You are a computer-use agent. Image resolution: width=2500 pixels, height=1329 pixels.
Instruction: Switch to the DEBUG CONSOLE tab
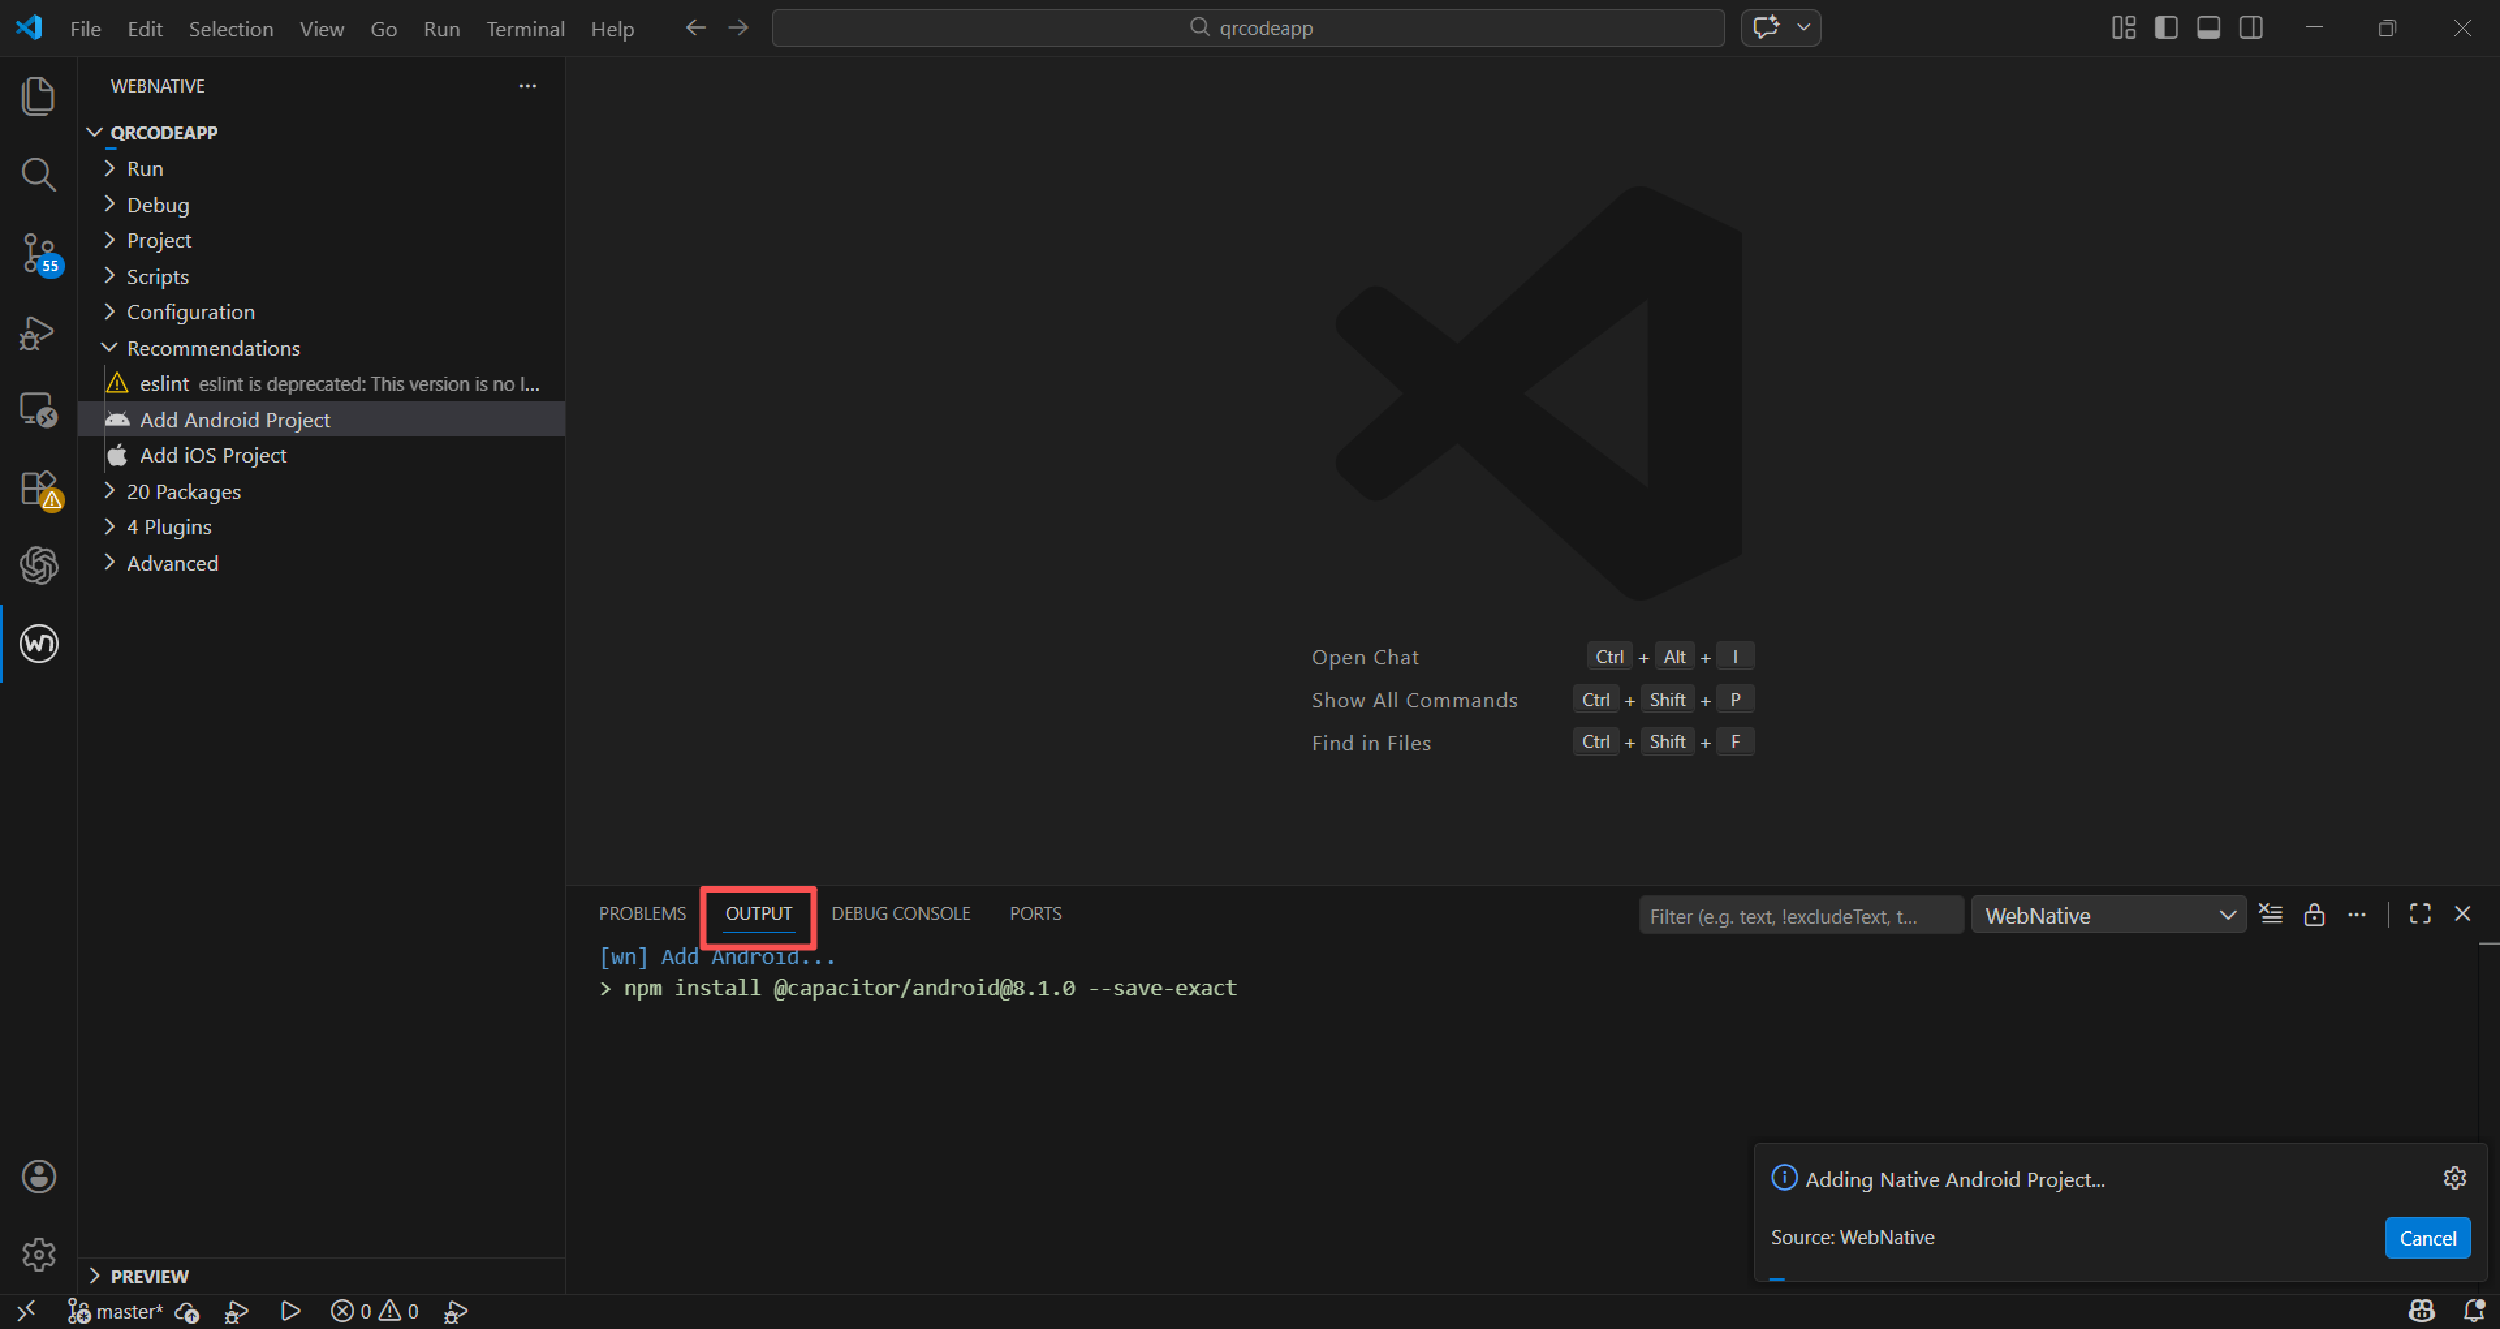[901, 914]
